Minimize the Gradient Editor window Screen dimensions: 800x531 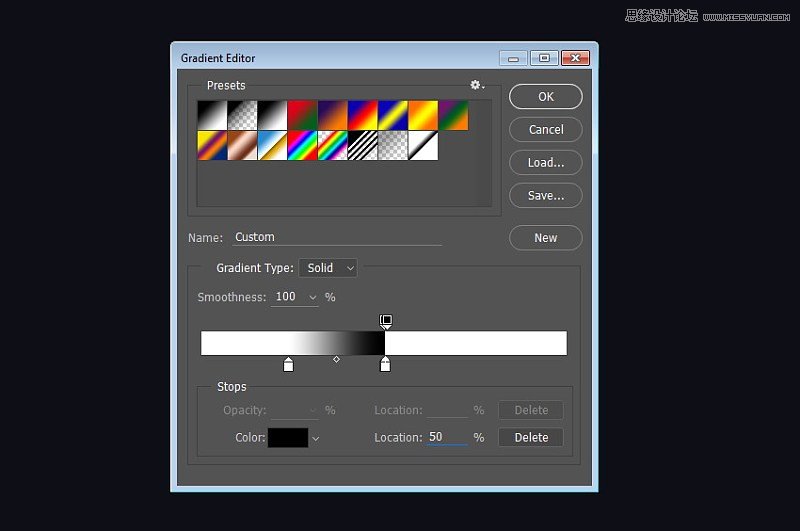click(513, 58)
